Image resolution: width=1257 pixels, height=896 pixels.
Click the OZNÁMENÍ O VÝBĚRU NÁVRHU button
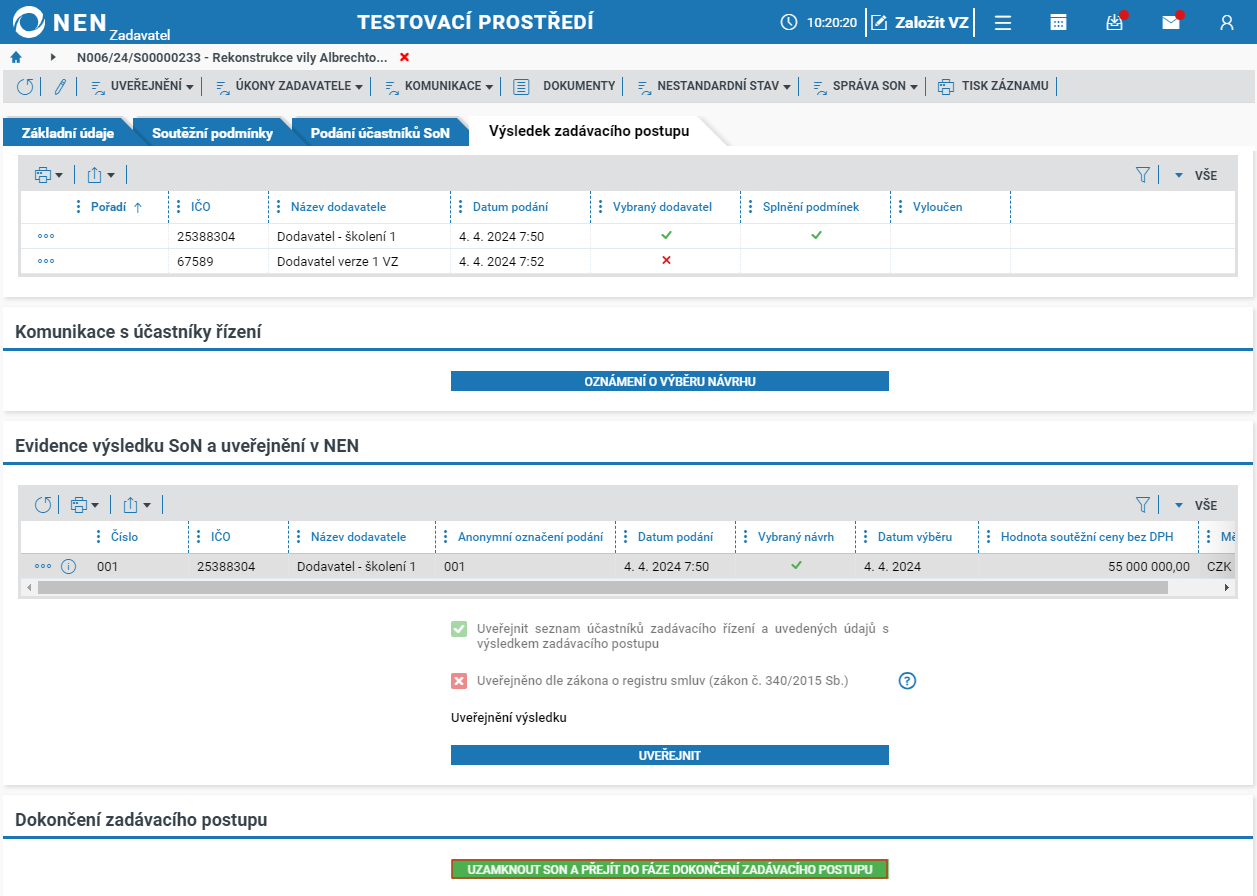pyautogui.click(x=669, y=381)
